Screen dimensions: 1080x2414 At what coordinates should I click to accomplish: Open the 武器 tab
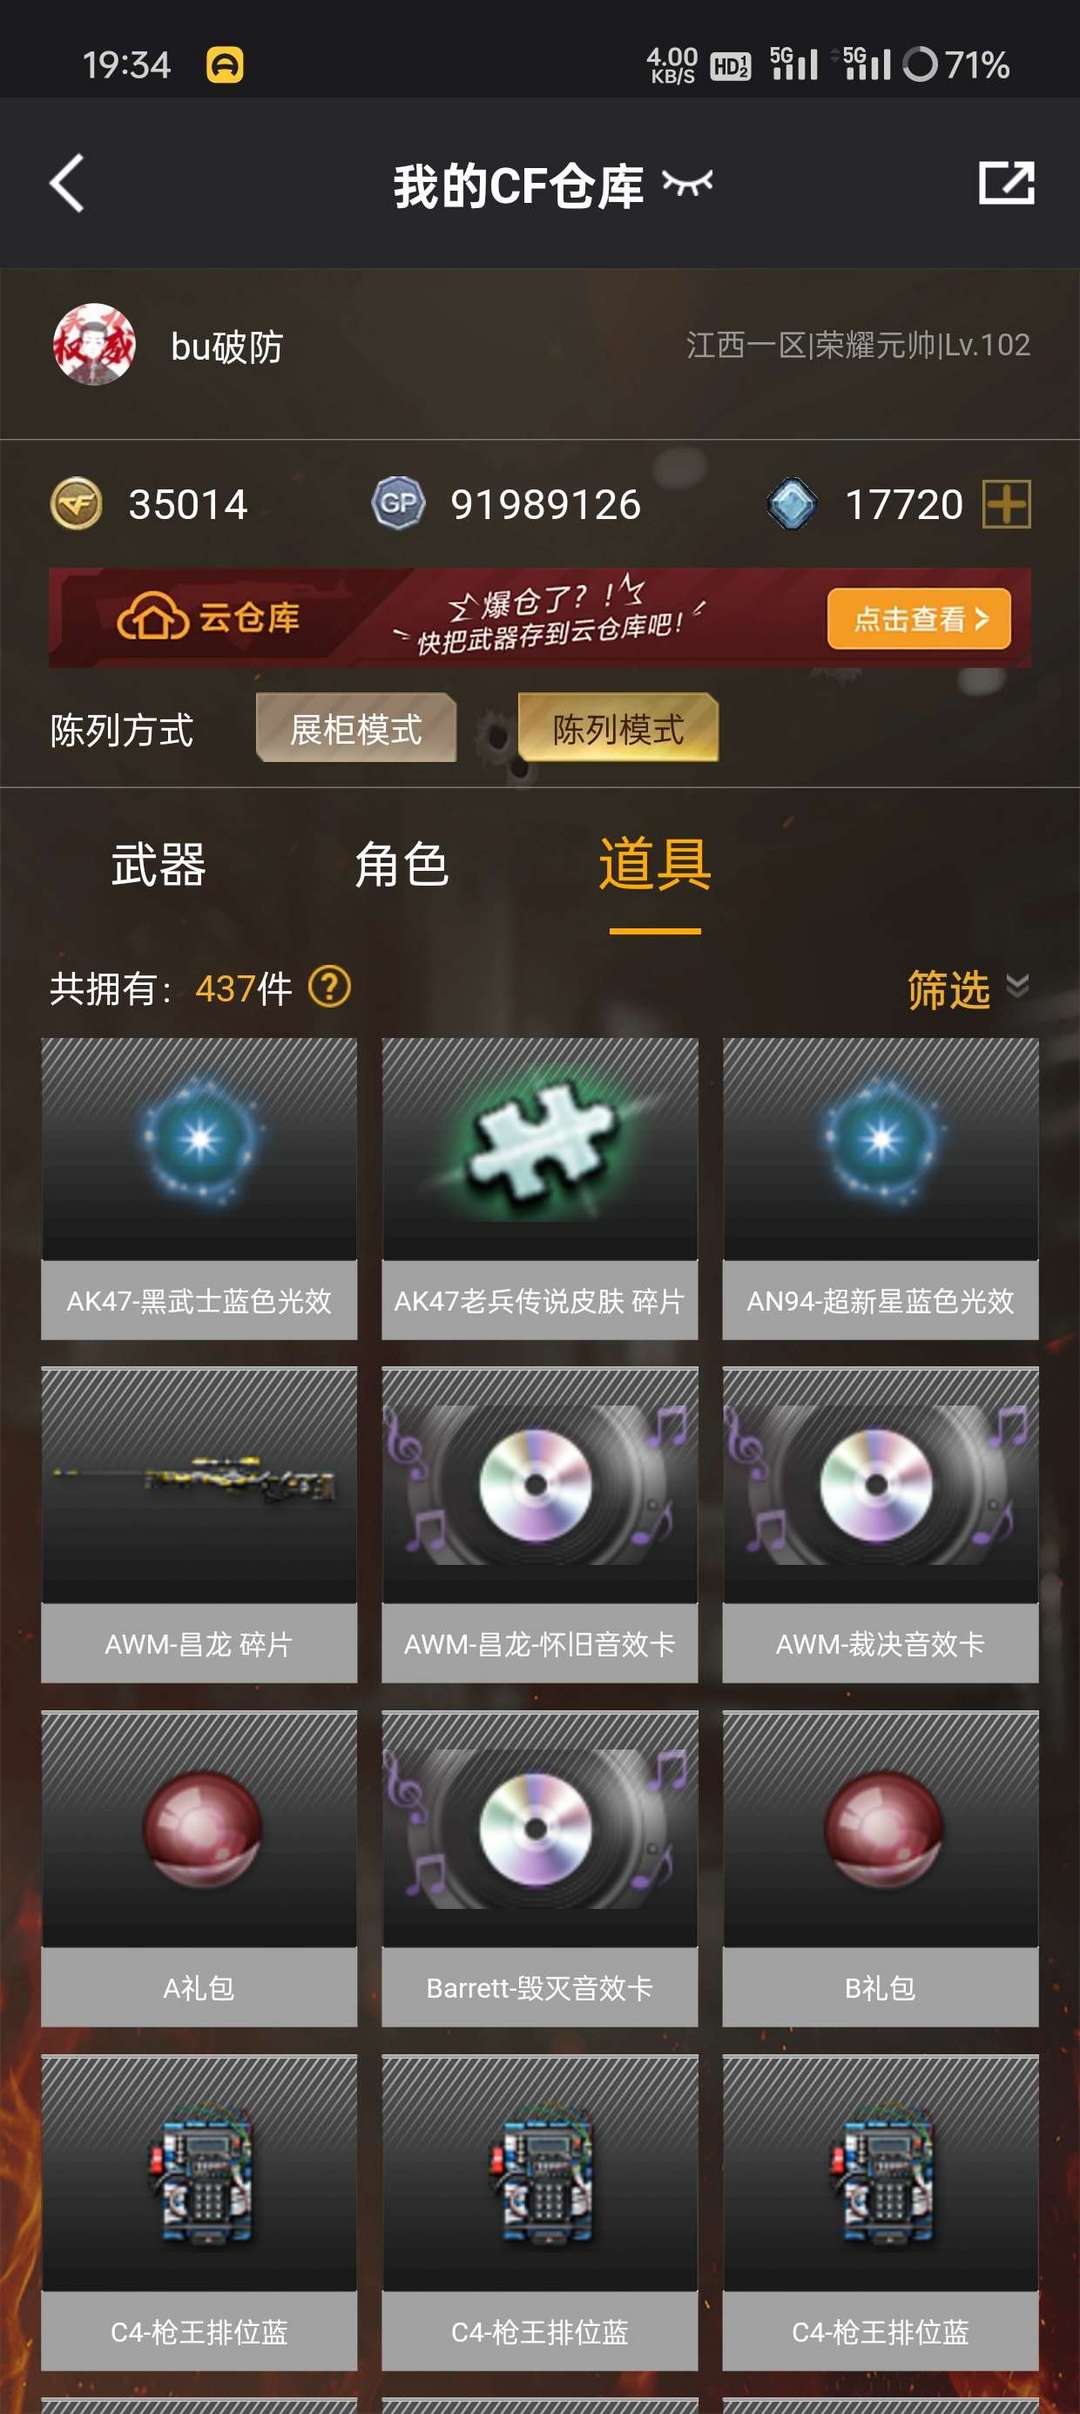[158, 865]
